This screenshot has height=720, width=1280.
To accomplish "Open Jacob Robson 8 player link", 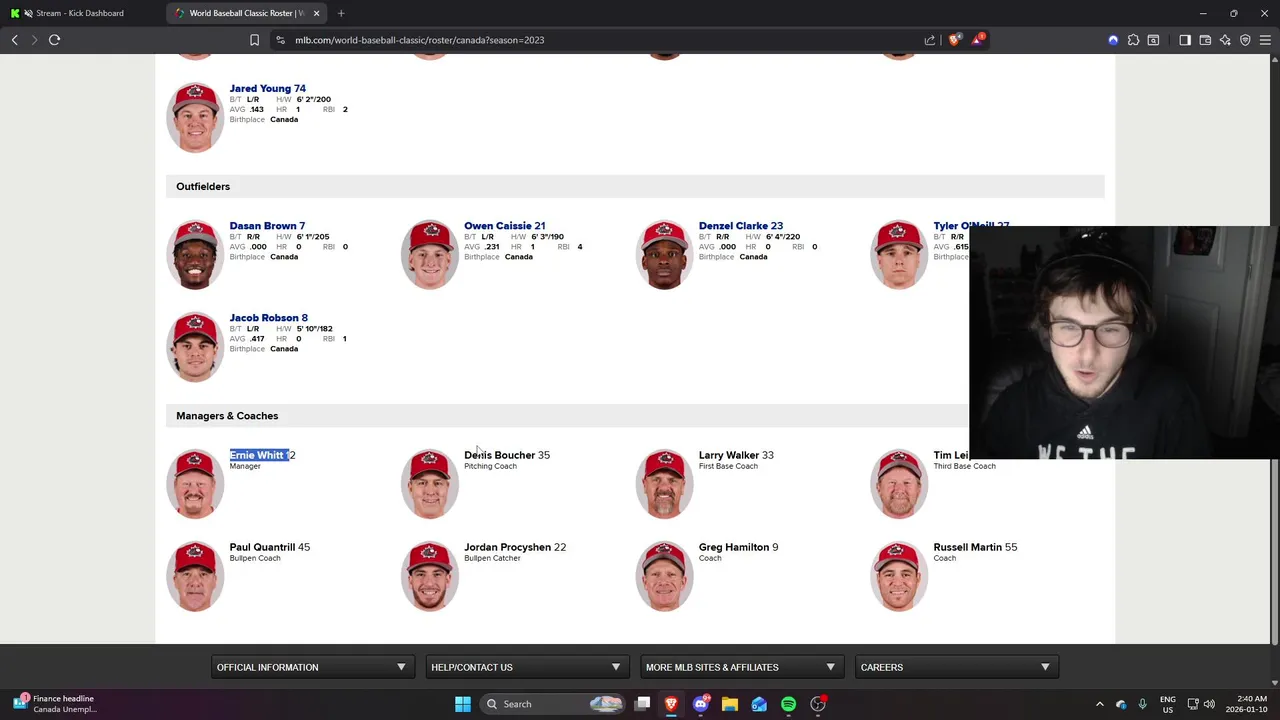I will coord(268,318).
